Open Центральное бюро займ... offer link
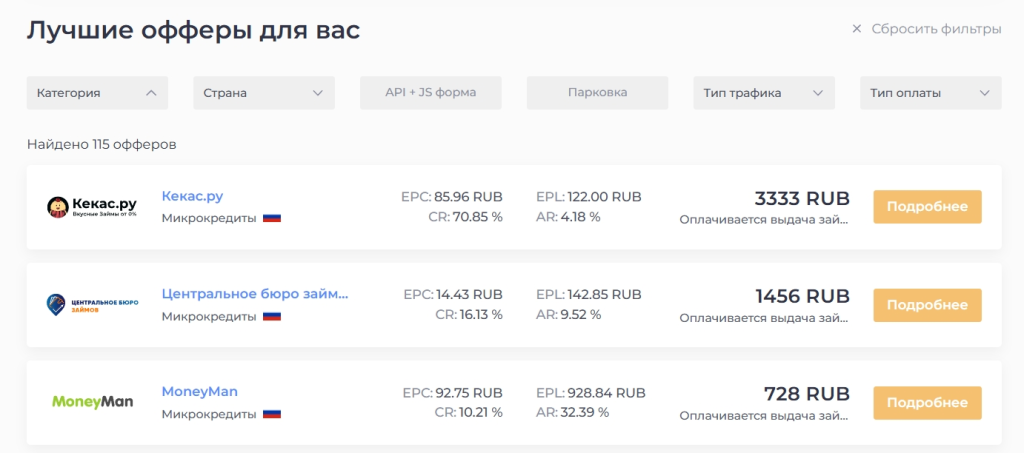This screenshot has width=1024, height=453. point(255,294)
